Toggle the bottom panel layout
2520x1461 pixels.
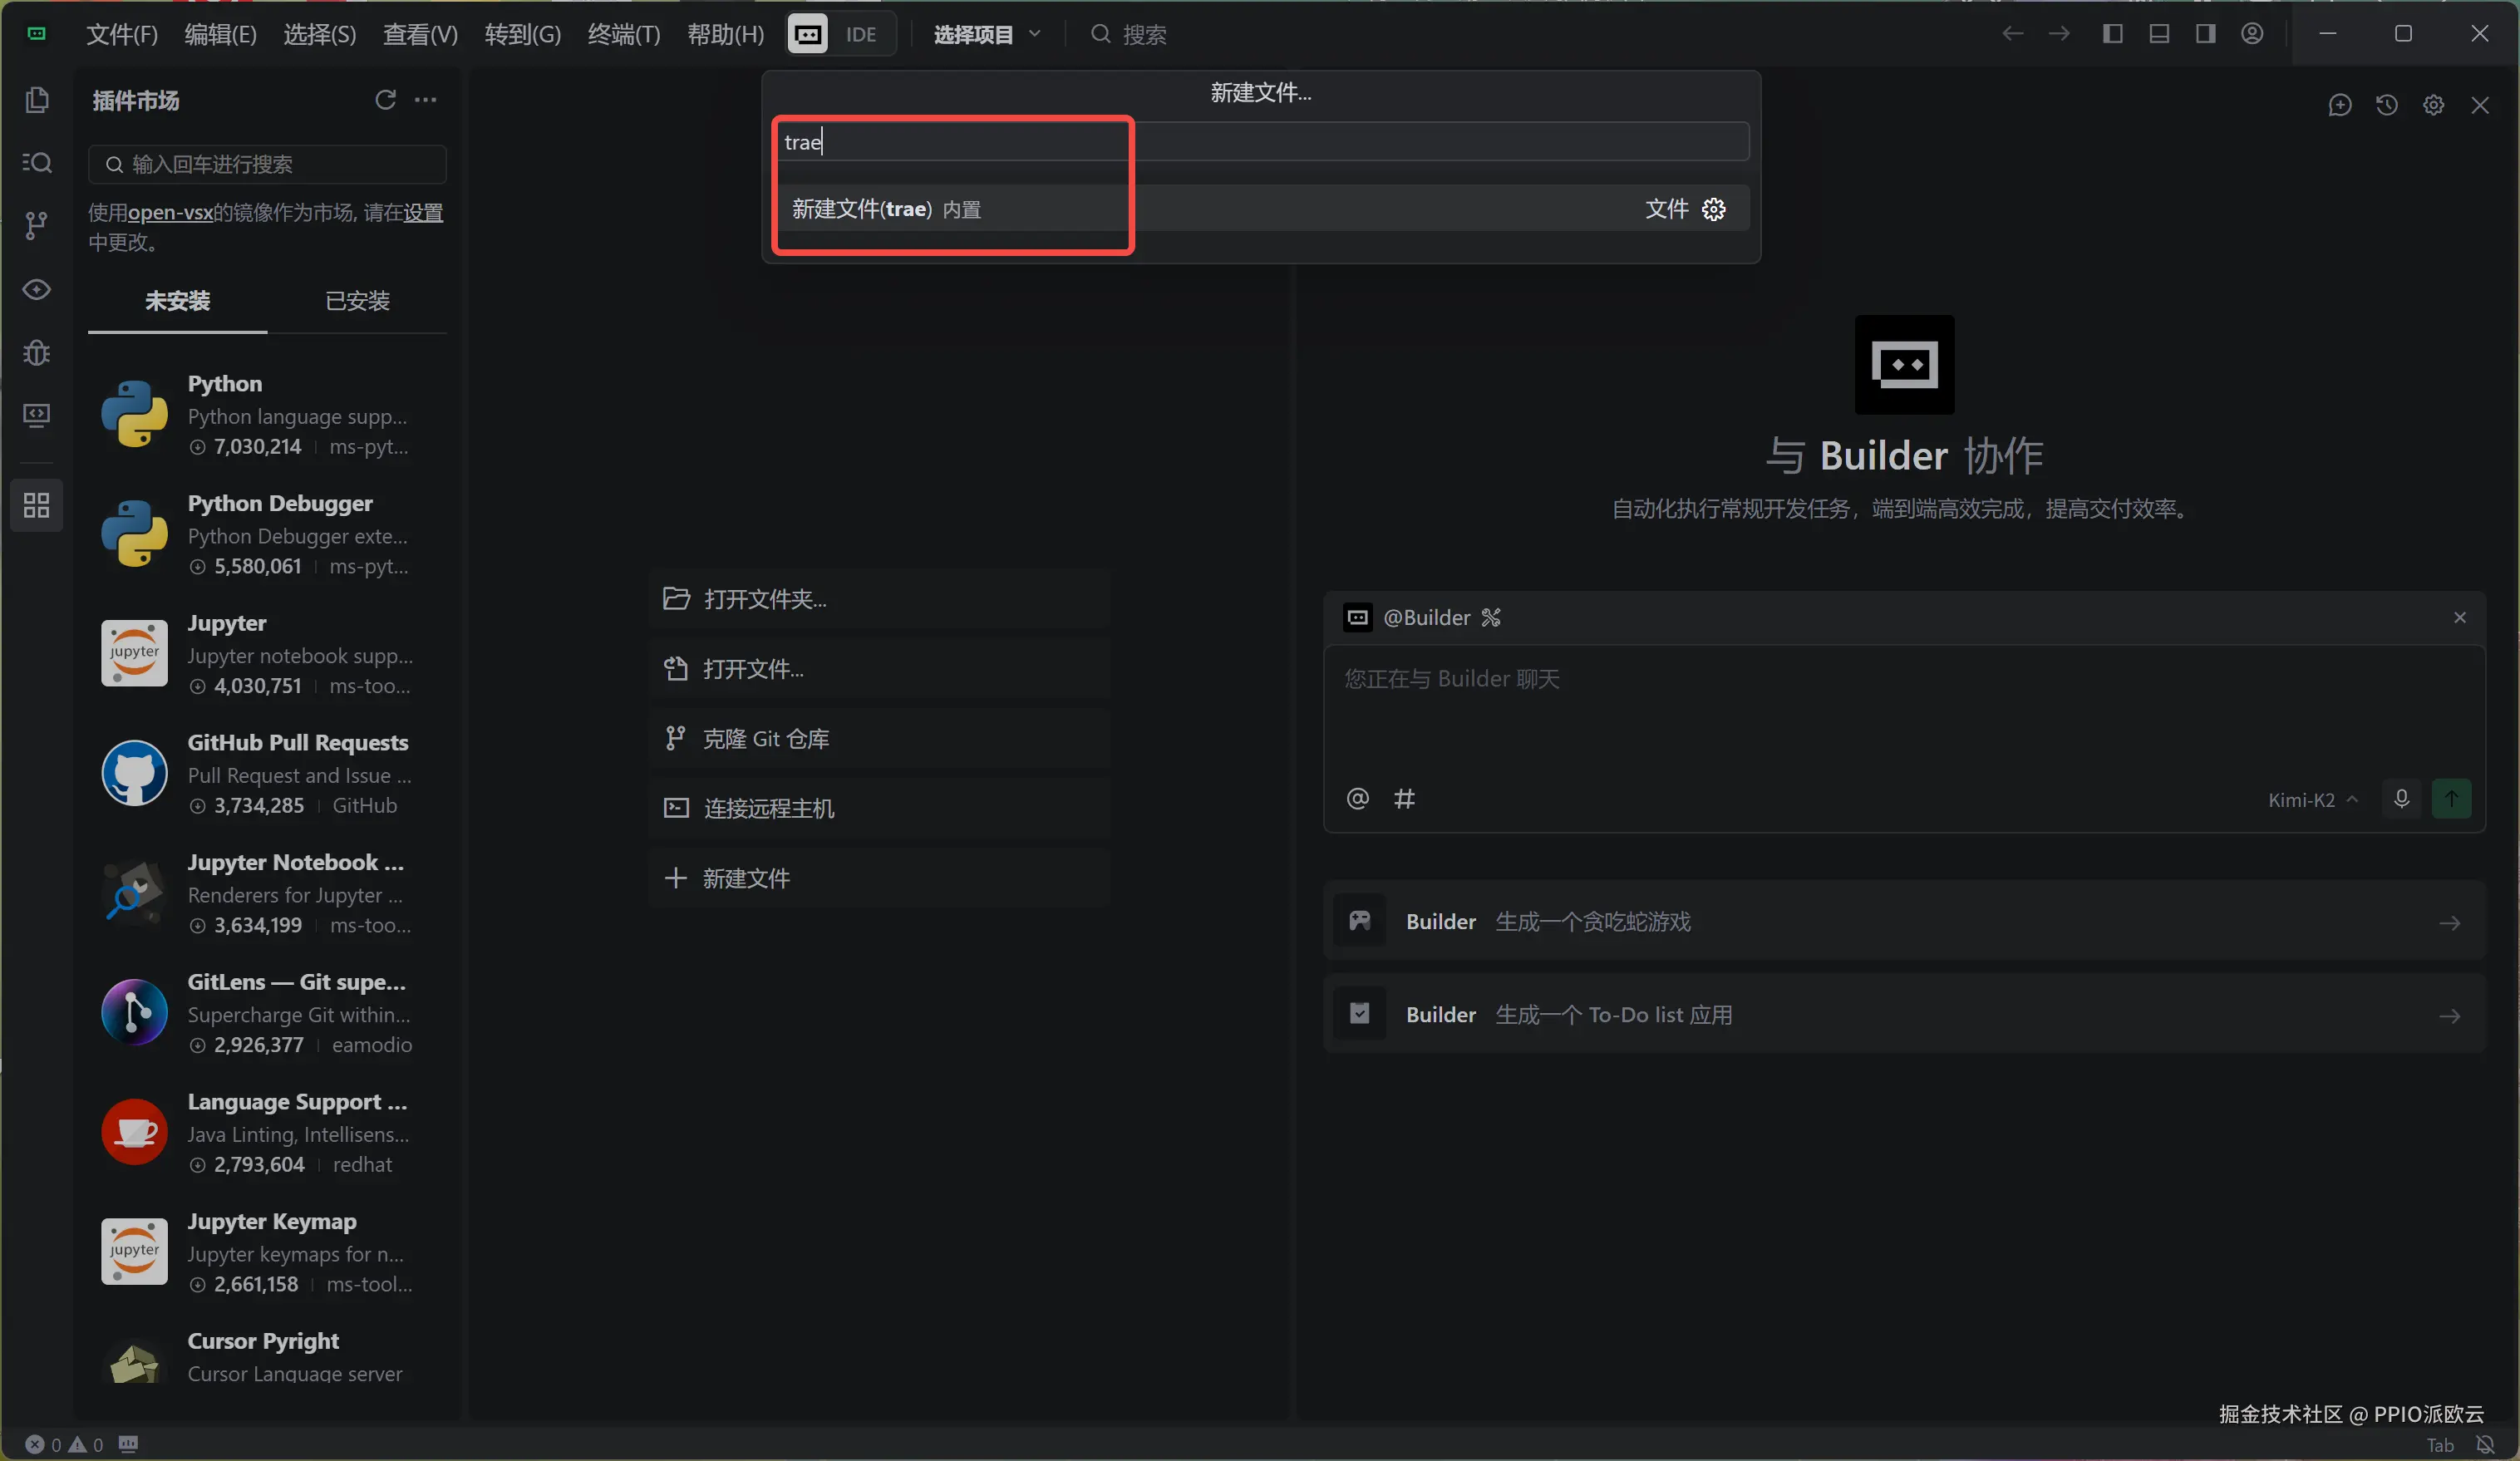click(2159, 34)
